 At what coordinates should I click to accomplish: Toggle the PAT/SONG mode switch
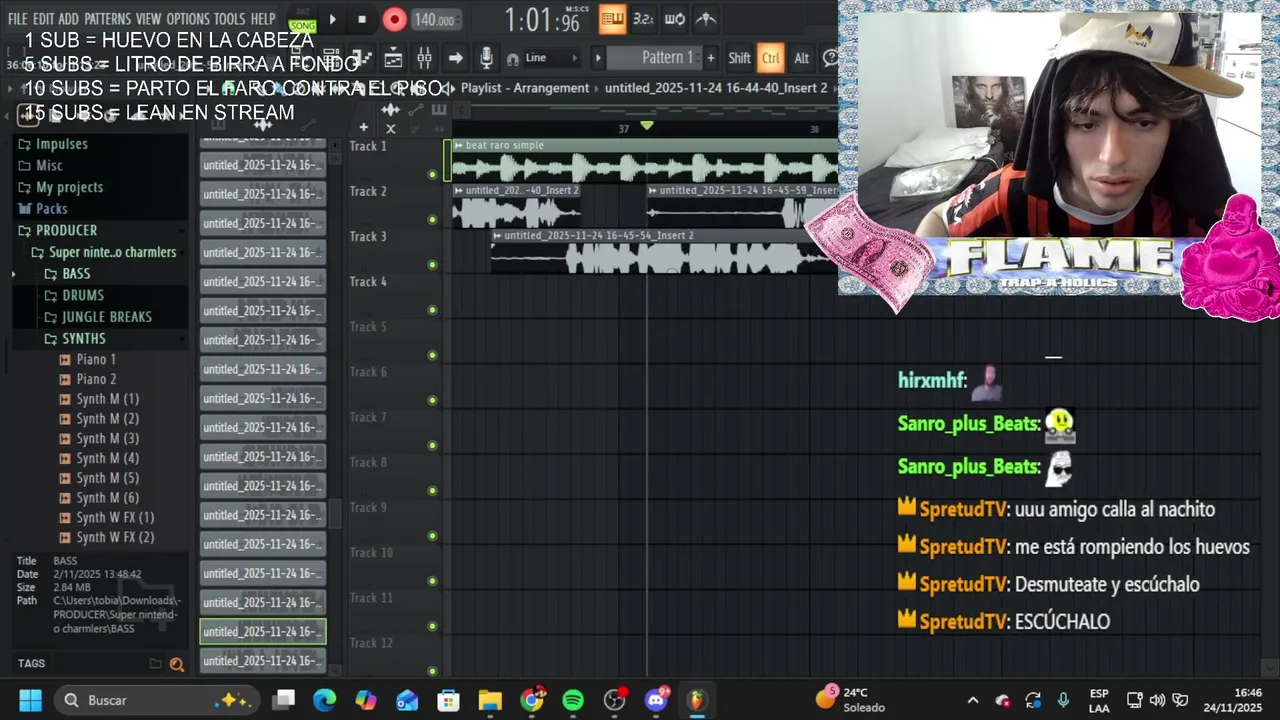pyautogui.click(x=302, y=20)
